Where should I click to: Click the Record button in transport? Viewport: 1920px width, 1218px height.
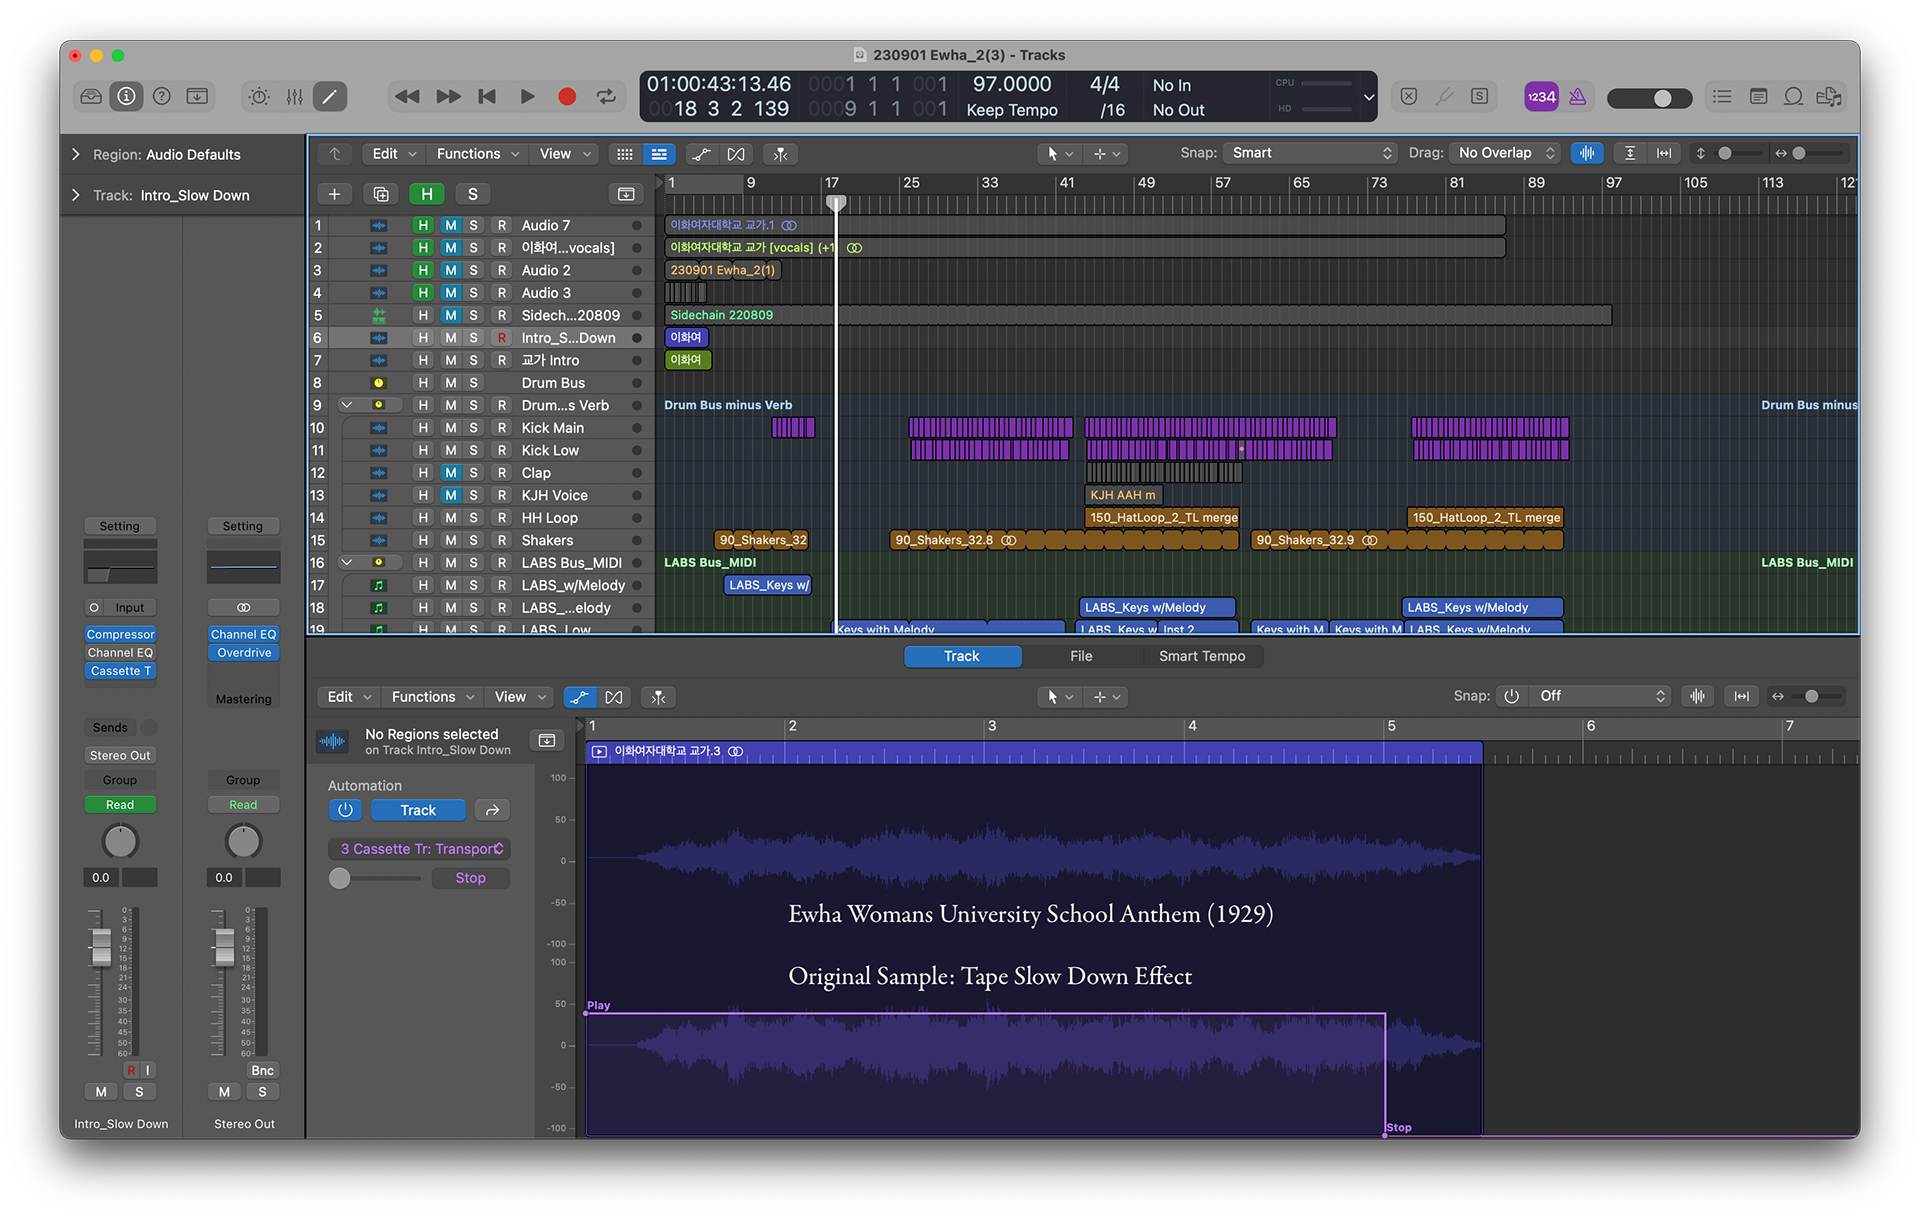pyautogui.click(x=567, y=97)
